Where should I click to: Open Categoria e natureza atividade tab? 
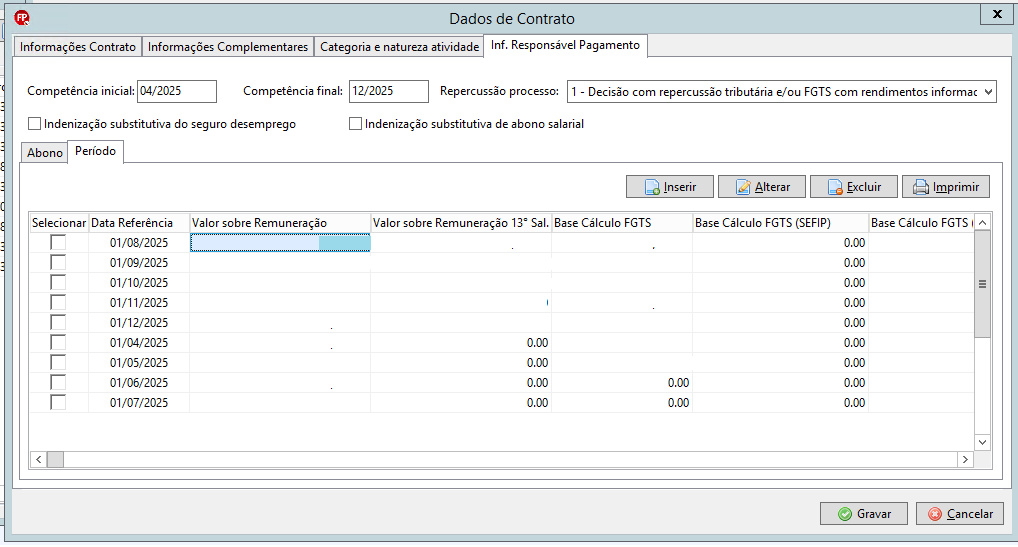399,47
